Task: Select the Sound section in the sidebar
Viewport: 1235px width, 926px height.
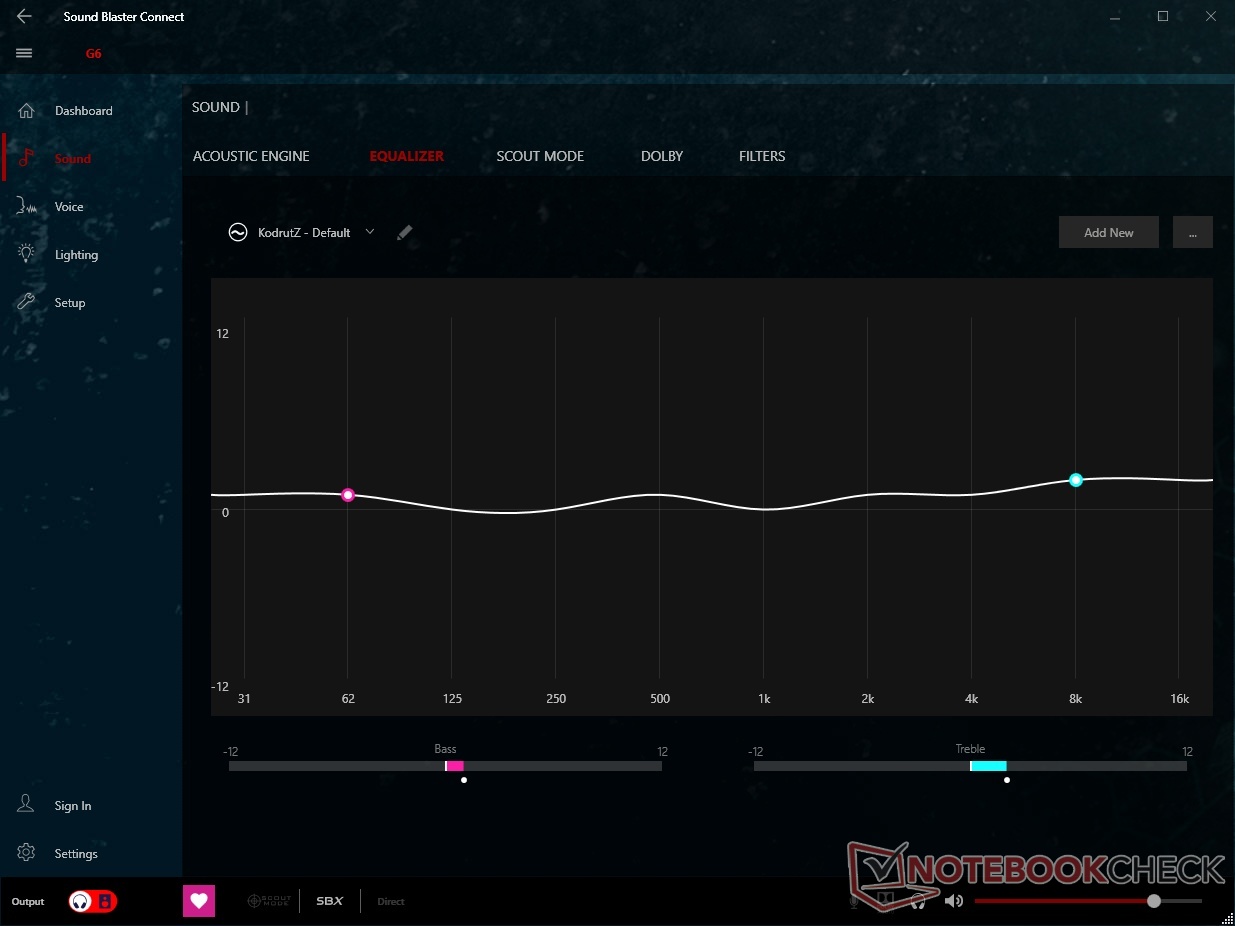Action: (72, 159)
